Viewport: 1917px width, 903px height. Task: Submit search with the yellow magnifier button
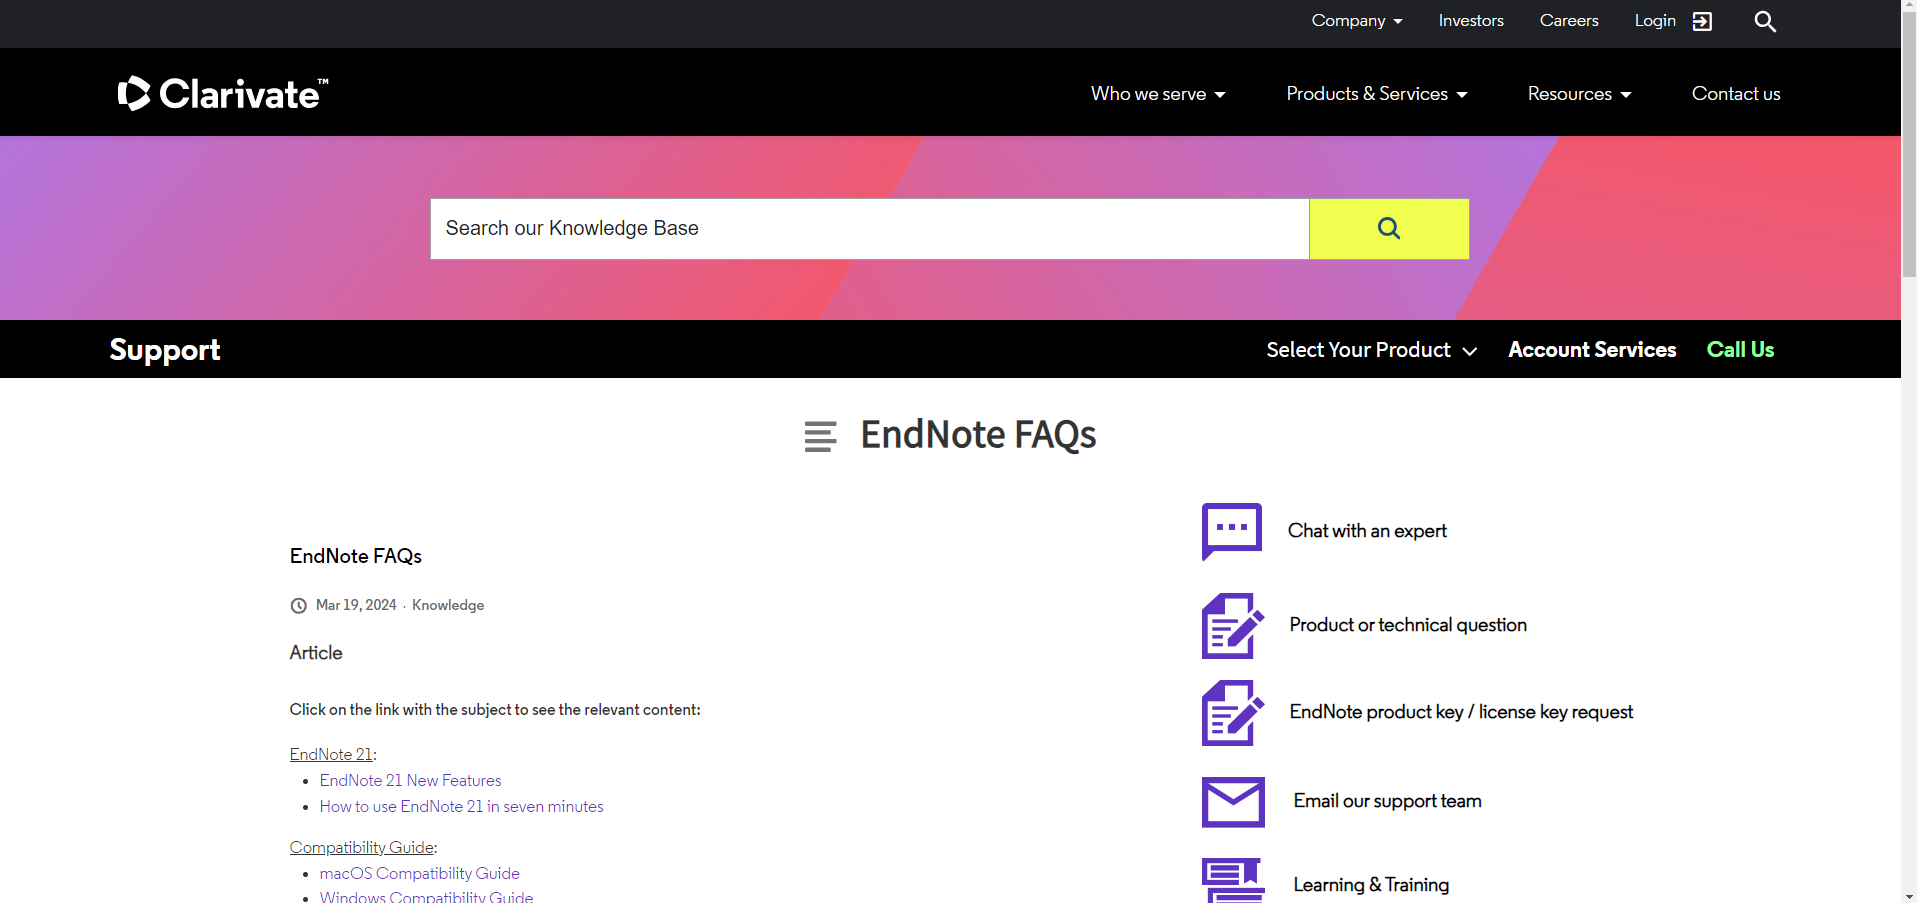click(1389, 228)
